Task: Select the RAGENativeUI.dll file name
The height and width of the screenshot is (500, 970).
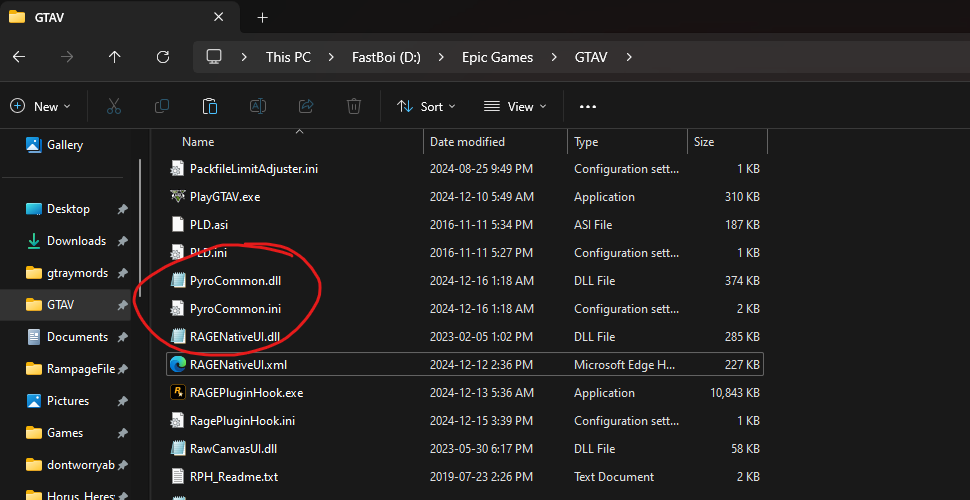Action: click(x=235, y=337)
